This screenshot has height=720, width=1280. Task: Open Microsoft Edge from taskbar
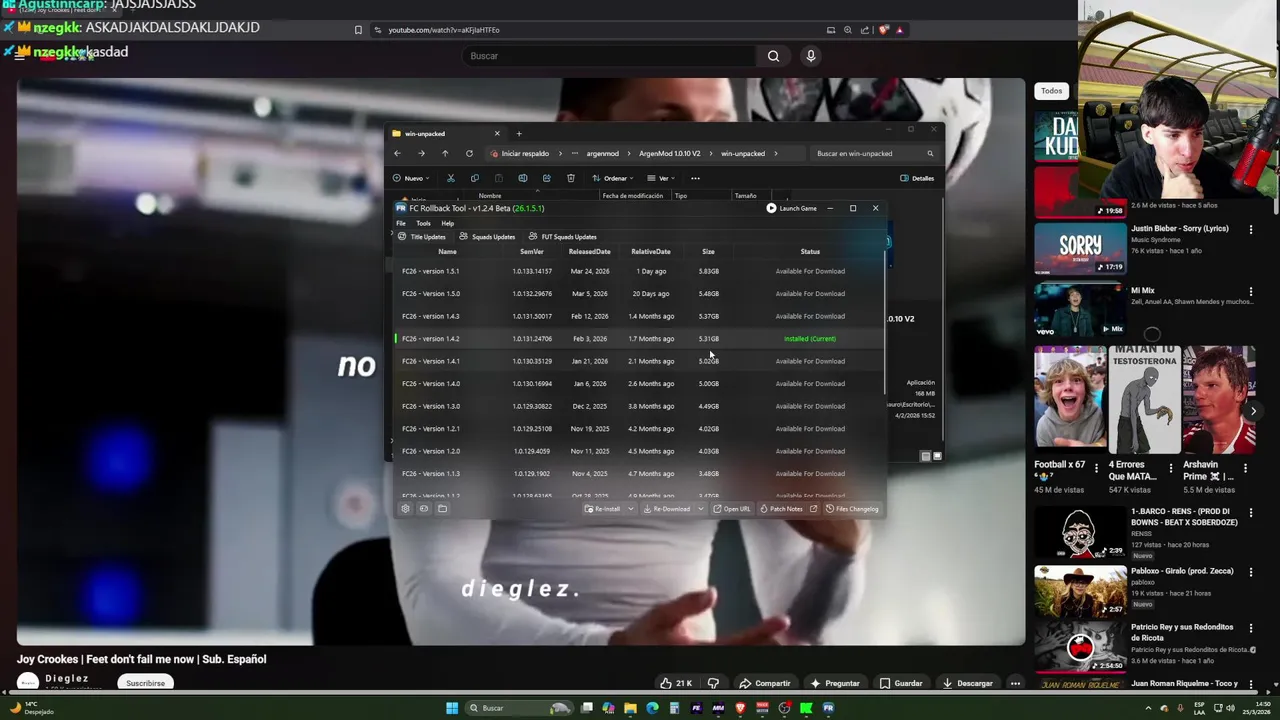(652, 708)
